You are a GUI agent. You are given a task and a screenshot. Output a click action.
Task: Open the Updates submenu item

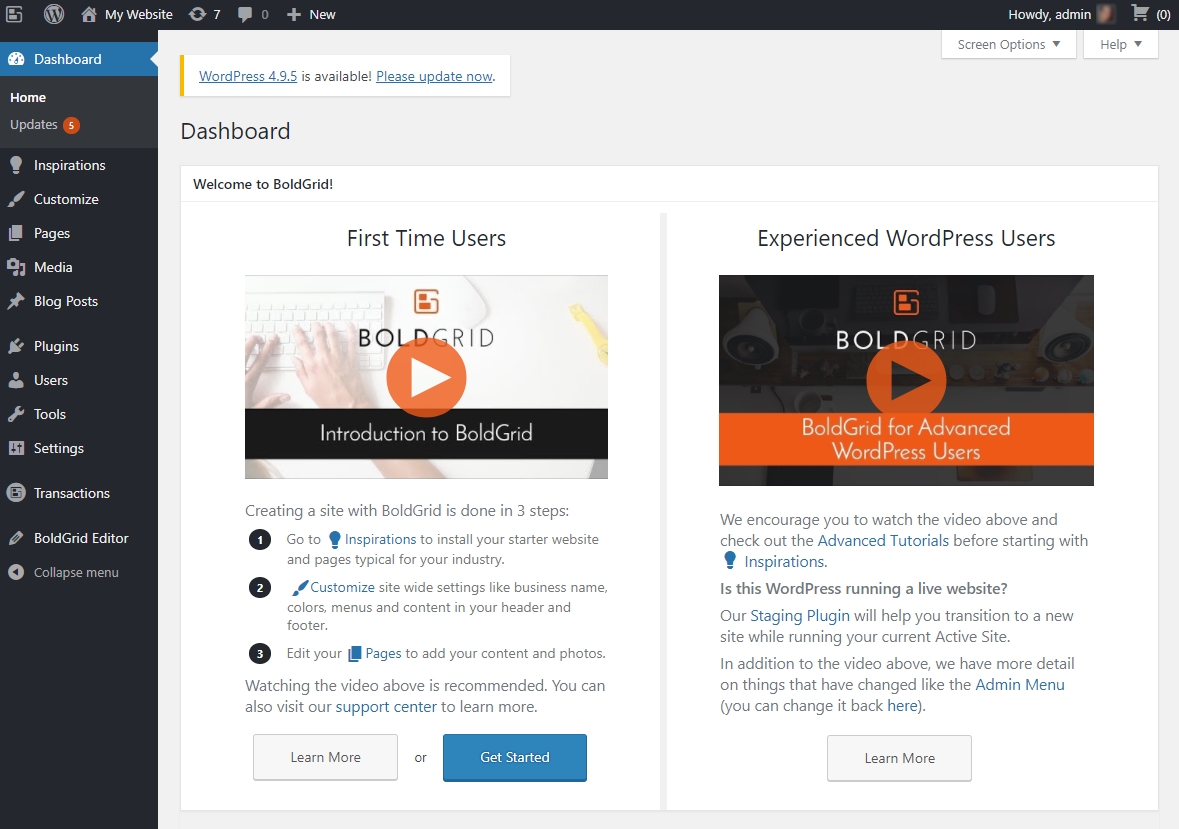tap(34, 125)
